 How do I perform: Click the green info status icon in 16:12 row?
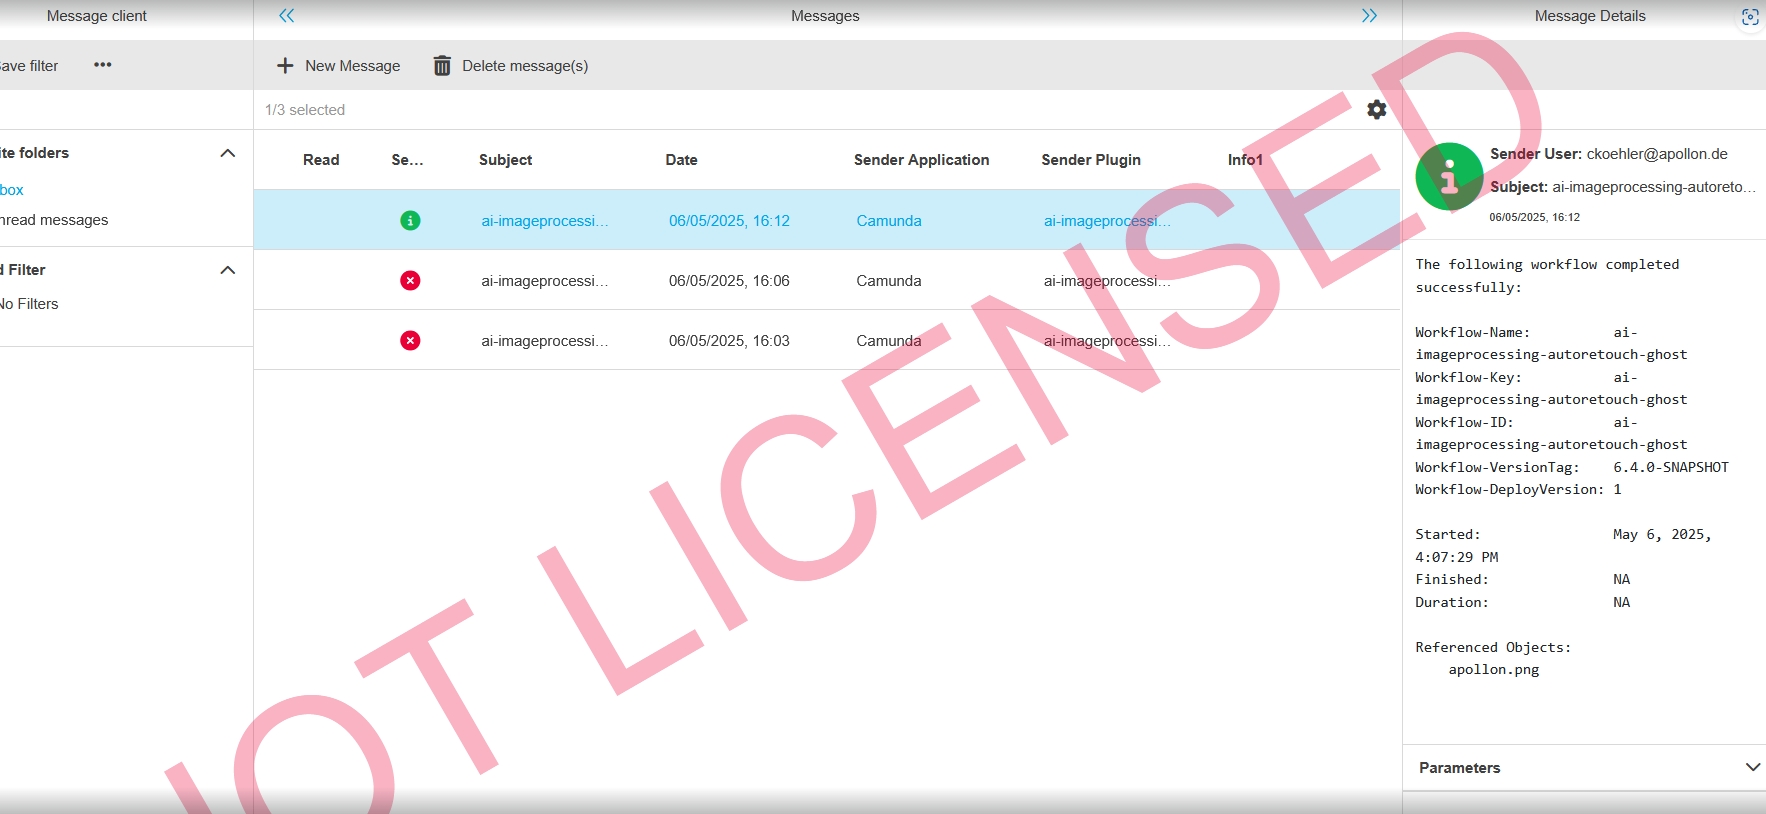point(410,221)
